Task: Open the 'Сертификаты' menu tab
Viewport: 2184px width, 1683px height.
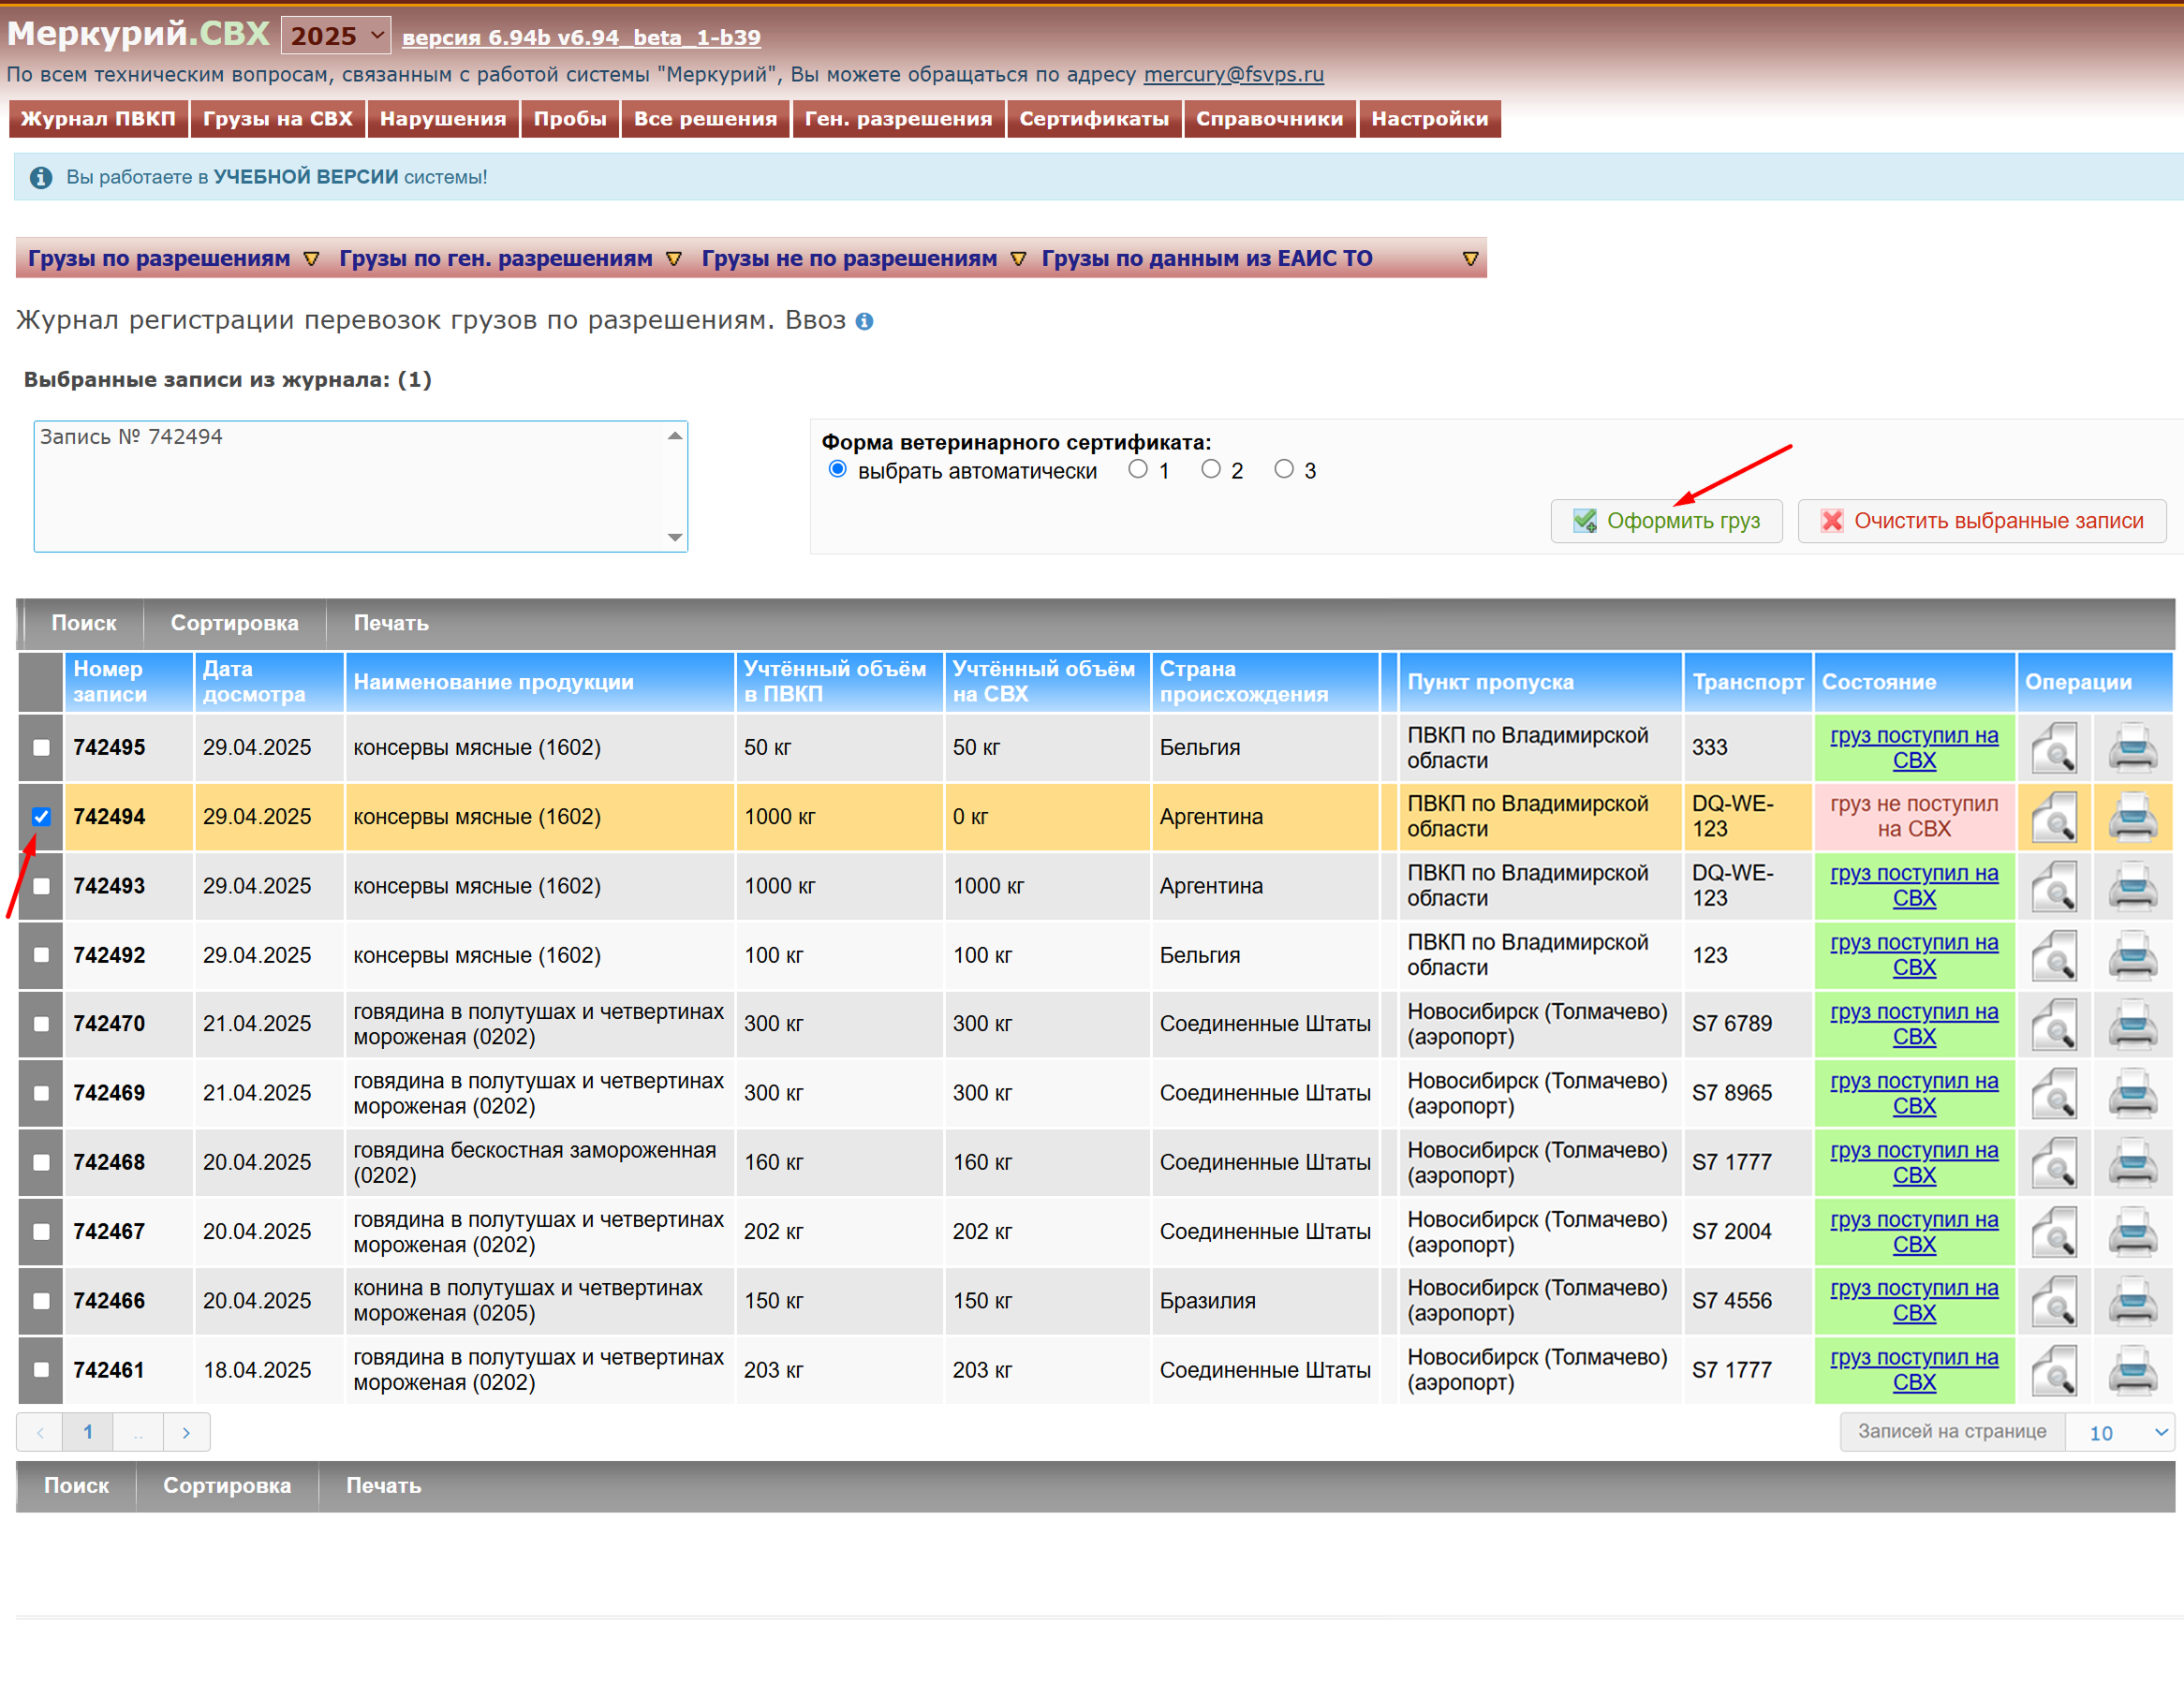Action: [x=1093, y=118]
